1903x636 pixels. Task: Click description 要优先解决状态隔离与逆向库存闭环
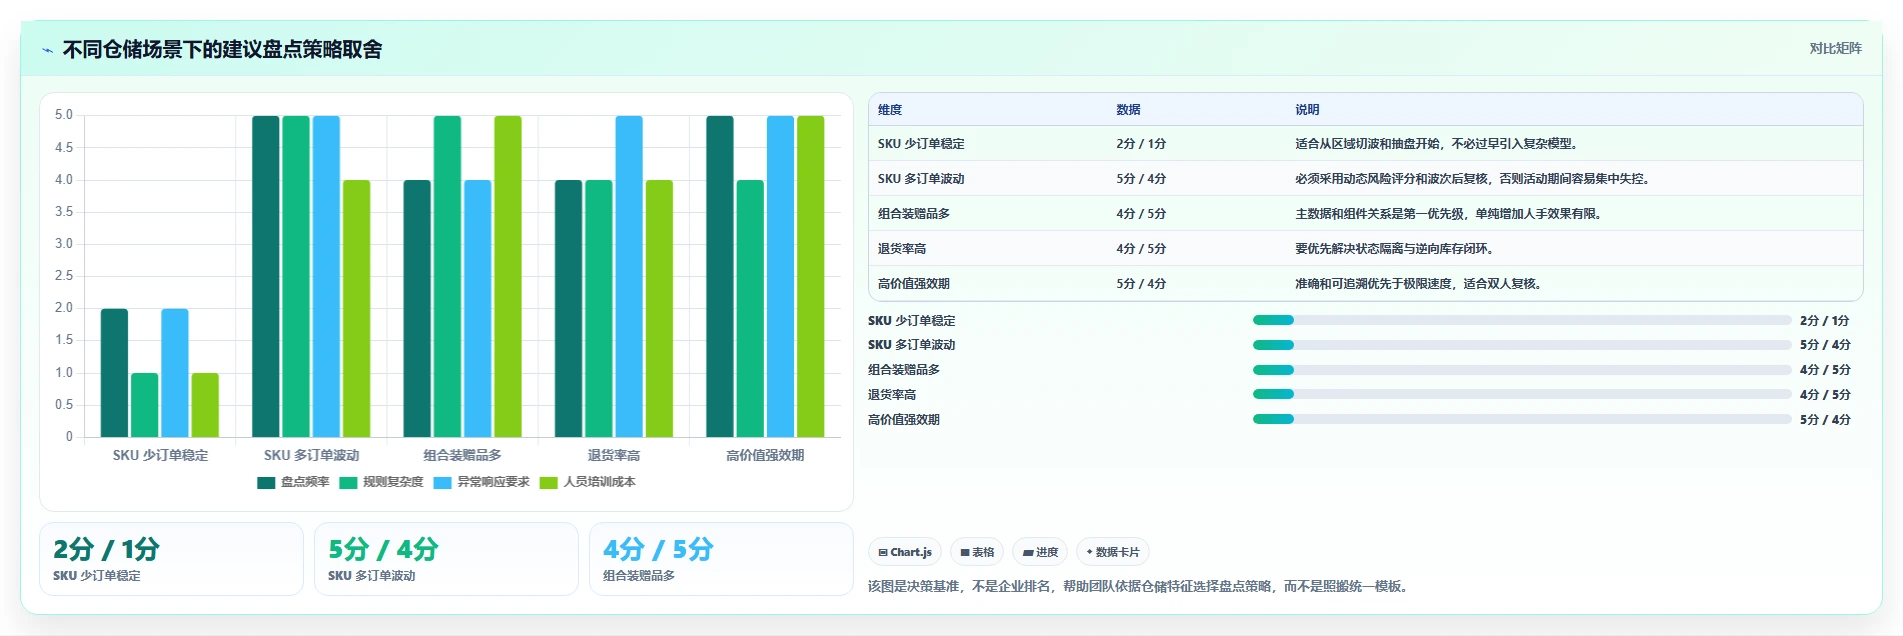pos(1397,249)
